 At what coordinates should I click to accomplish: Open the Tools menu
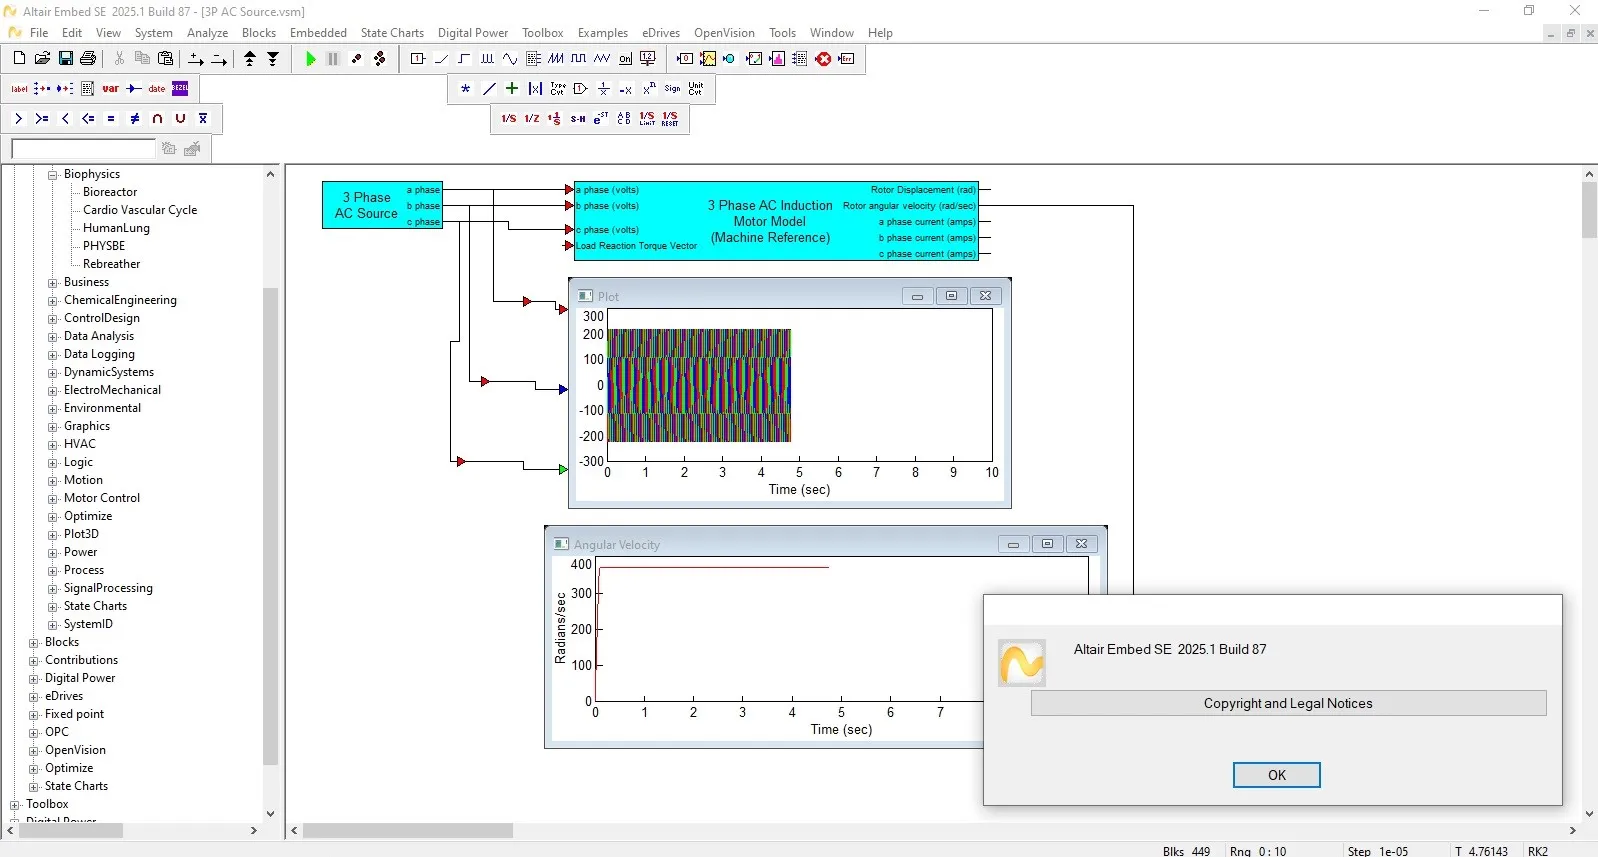click(x=782, y=33)
